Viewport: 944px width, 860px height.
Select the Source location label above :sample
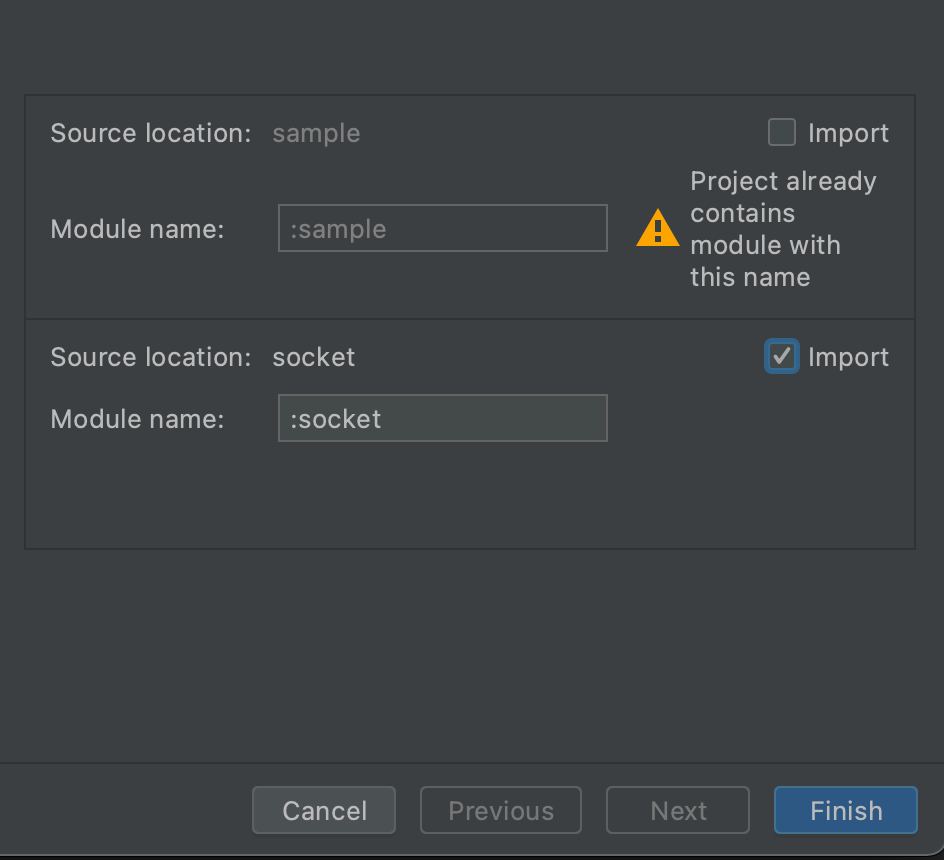pyautogui.click(x=151, y=133)
